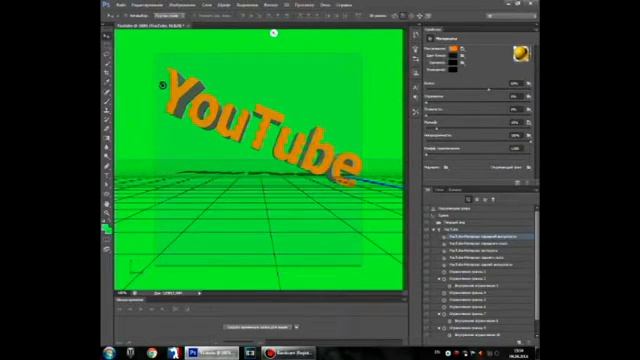Toggle visibility of Окружающая среда row
This screenshot has height=360, width=640.
point(427,209)
